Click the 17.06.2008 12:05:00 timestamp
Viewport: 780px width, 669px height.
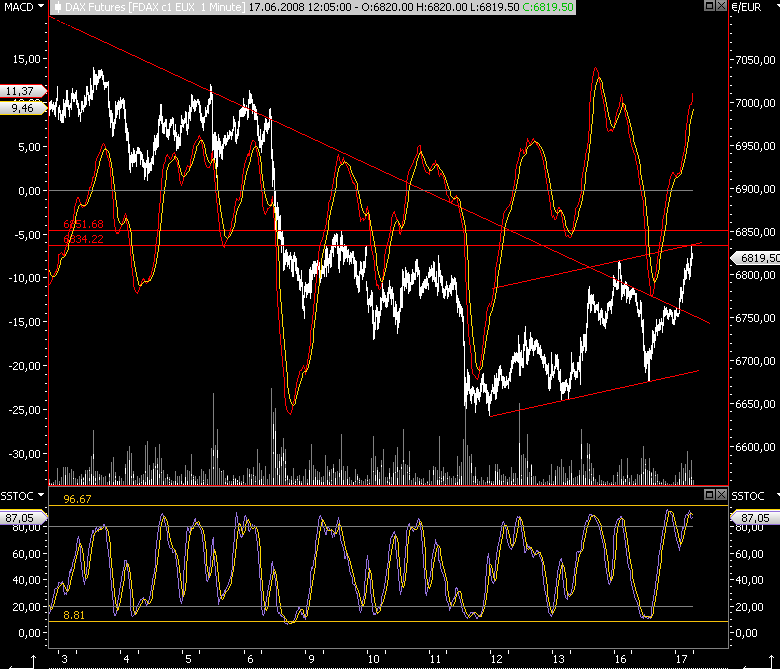[x=299, y=7]
